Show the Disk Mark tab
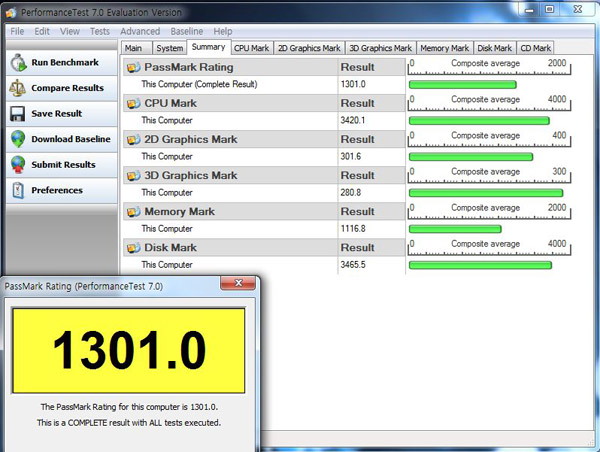Screen dimensions: 600x452 click(494, 48)
